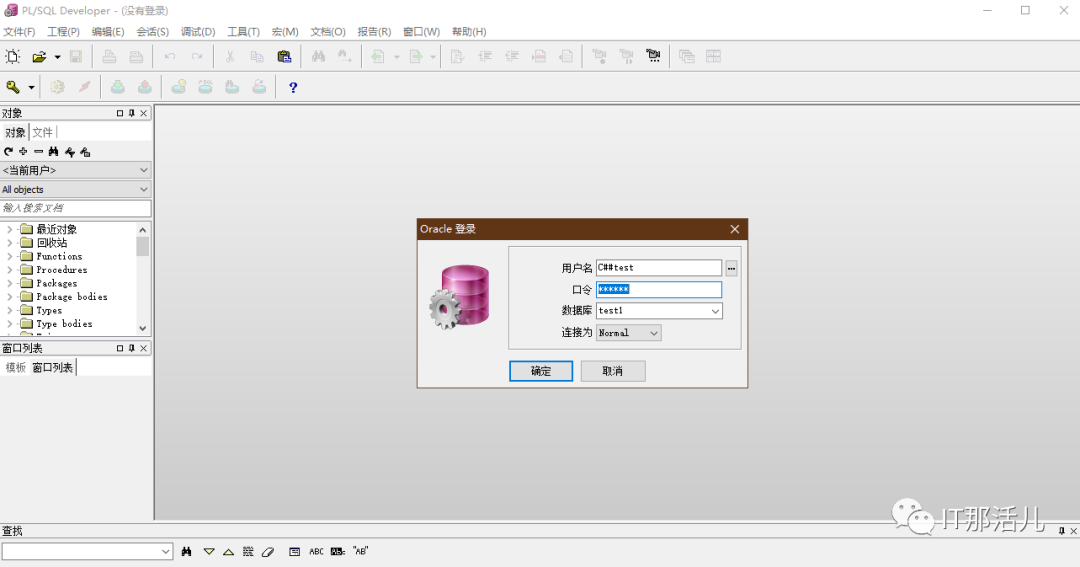This screenshot has height=567, width=1080.
Task: Open the dropdown arrow beside Open folder
Action: (x=57, y=57)
